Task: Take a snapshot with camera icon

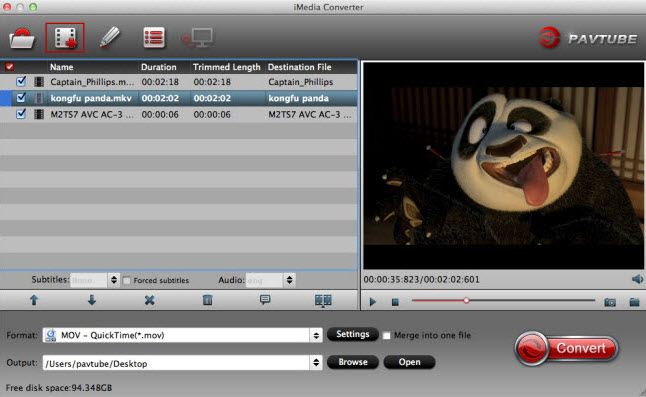Action: pos(610,302)
